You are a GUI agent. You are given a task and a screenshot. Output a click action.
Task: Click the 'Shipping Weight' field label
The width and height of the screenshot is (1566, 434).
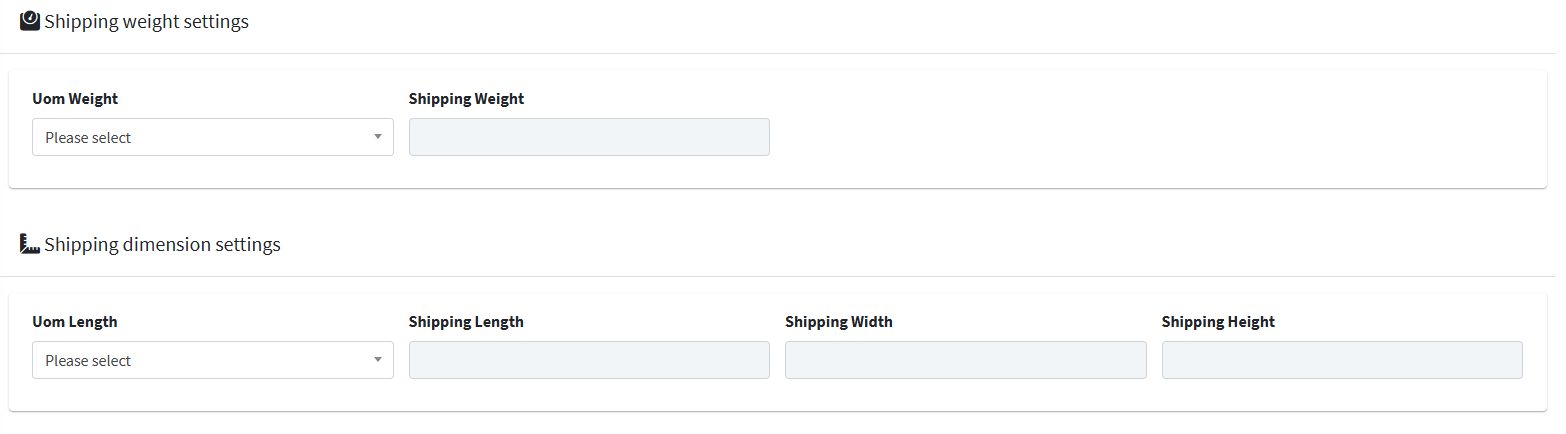pos(467,99)
